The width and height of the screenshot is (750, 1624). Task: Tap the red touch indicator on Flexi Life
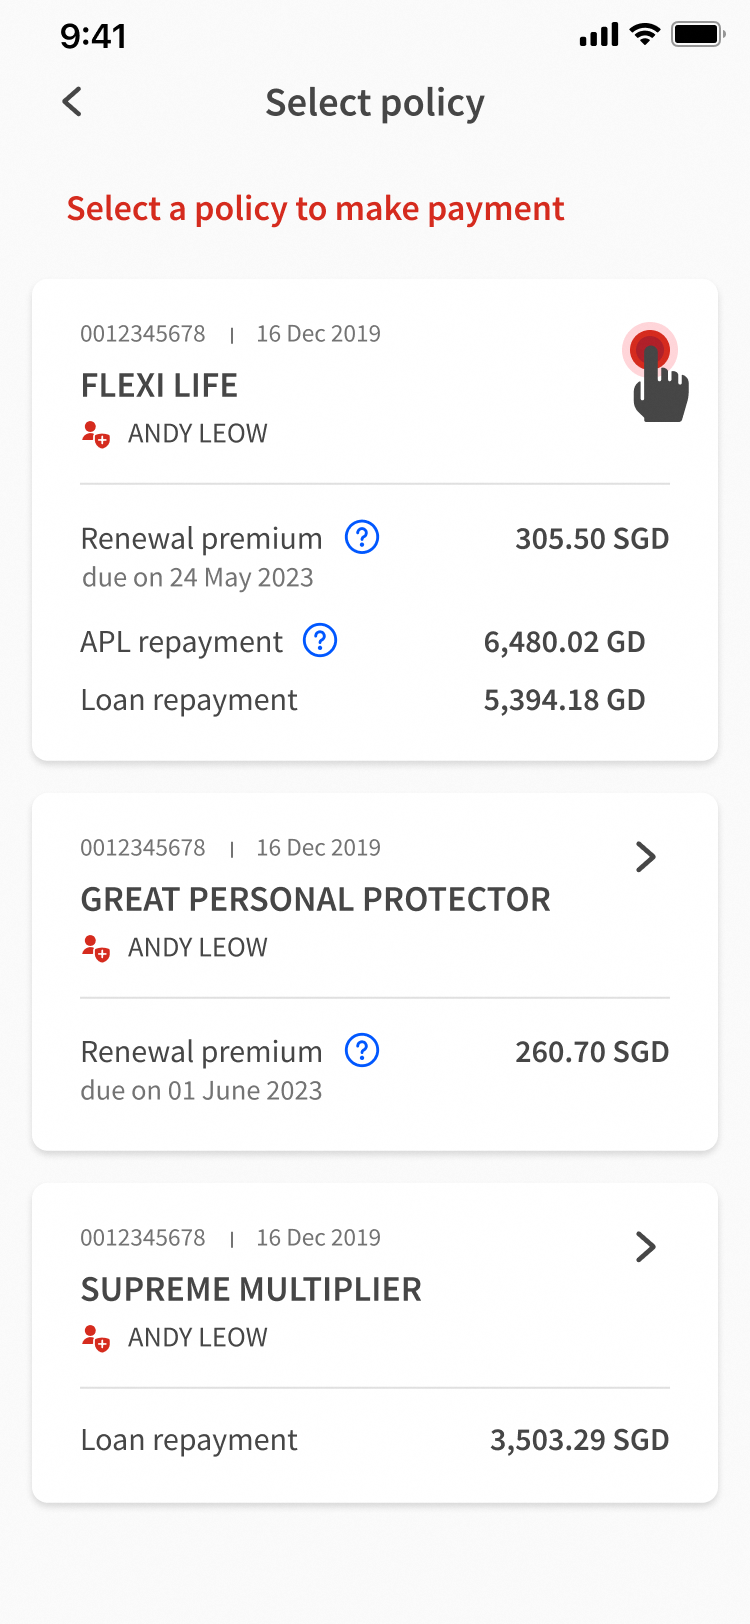click(651, 352)
